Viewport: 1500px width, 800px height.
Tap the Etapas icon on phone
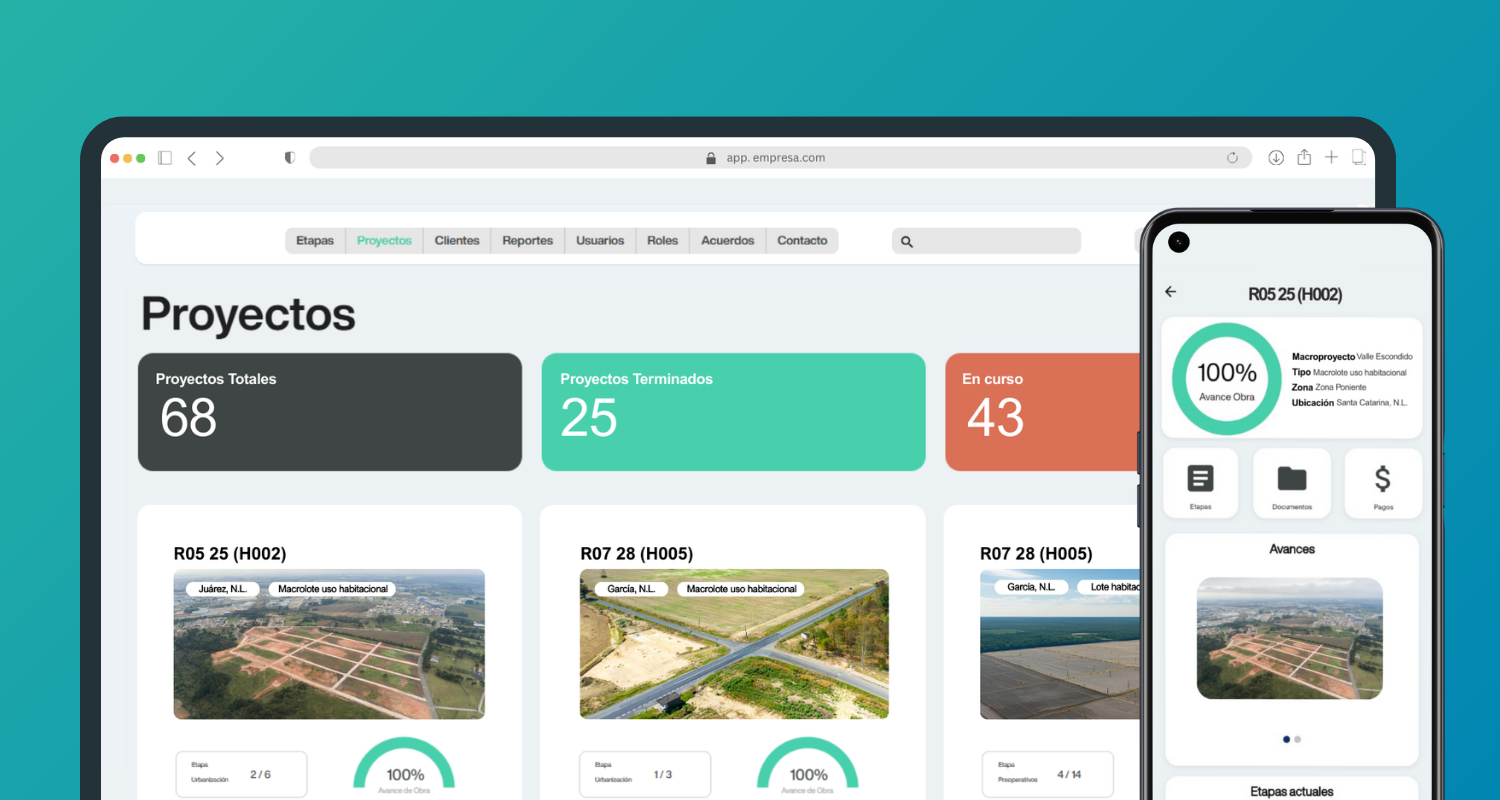click(x=1200, y=482)
